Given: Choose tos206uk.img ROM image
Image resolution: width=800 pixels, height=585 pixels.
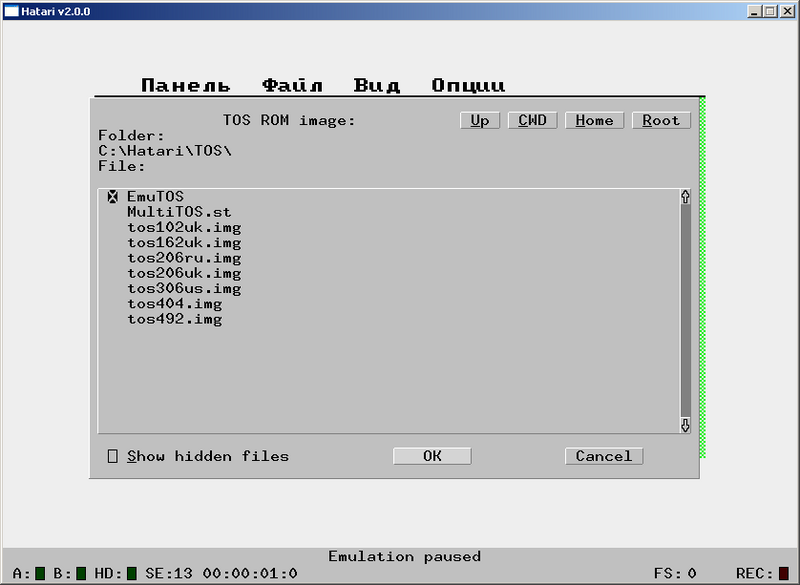Looking at the screenshot, I should tap(184, 273).
